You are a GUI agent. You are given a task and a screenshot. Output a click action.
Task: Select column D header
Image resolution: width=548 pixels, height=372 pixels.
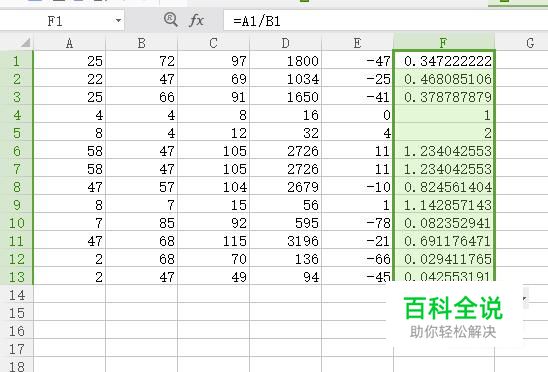tap(286, 43)
